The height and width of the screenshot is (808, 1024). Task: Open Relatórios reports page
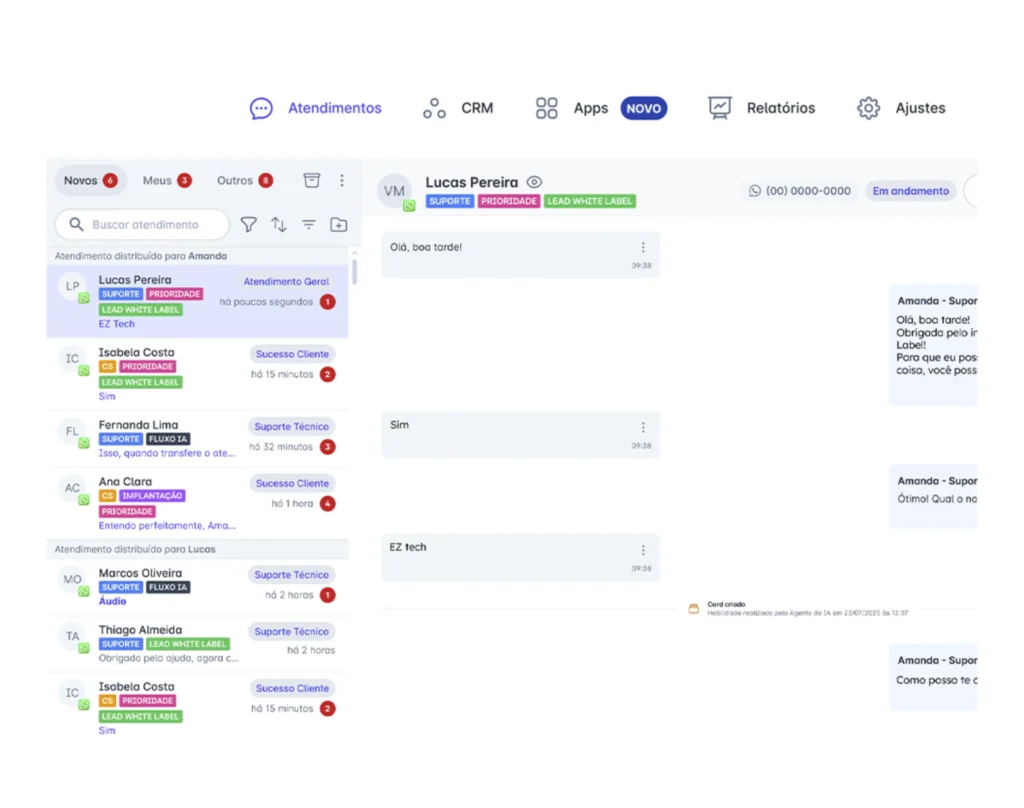point(761,108)
